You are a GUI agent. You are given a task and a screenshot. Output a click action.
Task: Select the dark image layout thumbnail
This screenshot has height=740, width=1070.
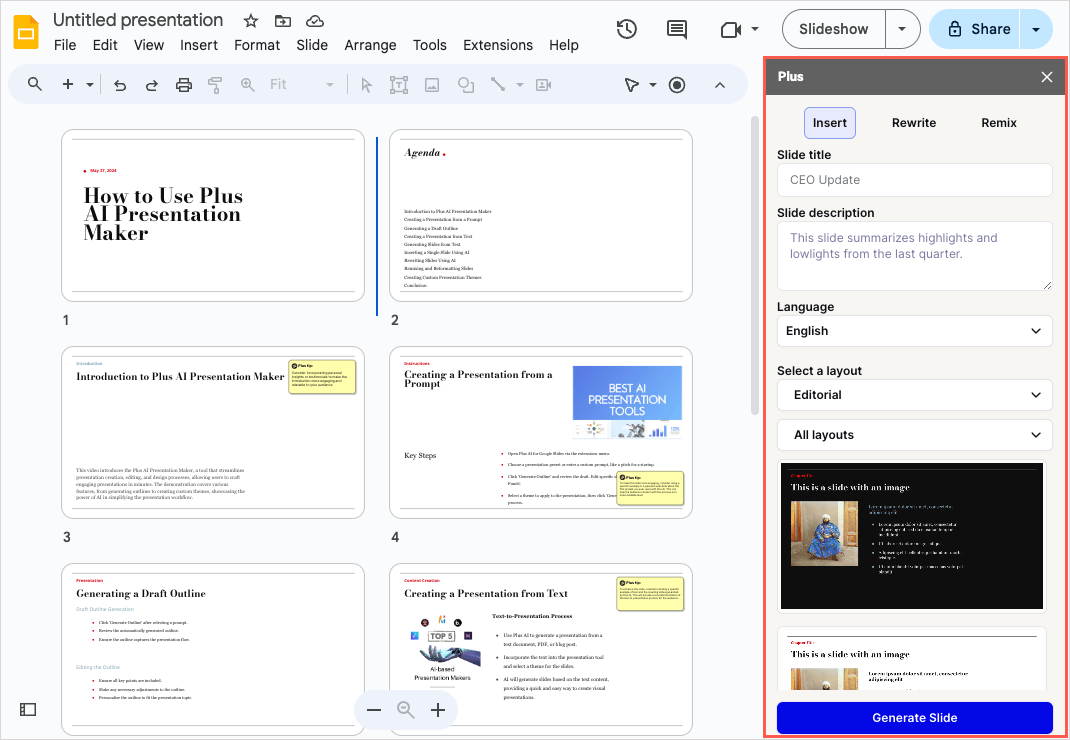[x=912, y=536]
